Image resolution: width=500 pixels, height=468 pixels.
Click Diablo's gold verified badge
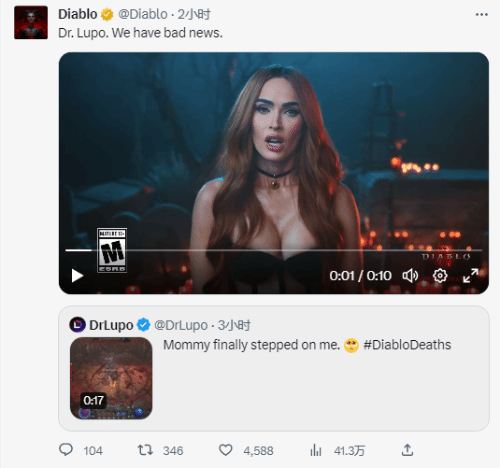click(107, 15)
